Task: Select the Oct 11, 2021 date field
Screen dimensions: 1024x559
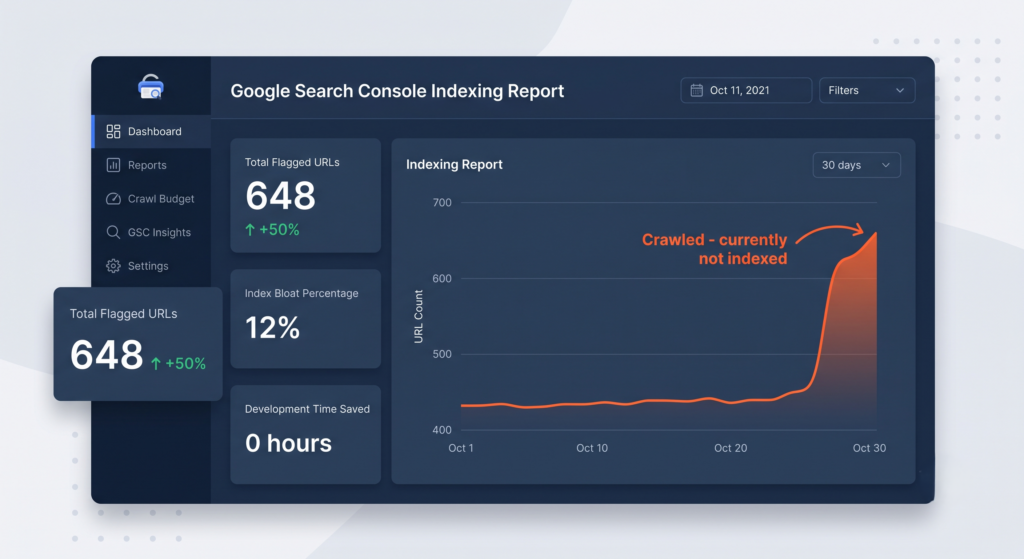Action: click(746, 90)
